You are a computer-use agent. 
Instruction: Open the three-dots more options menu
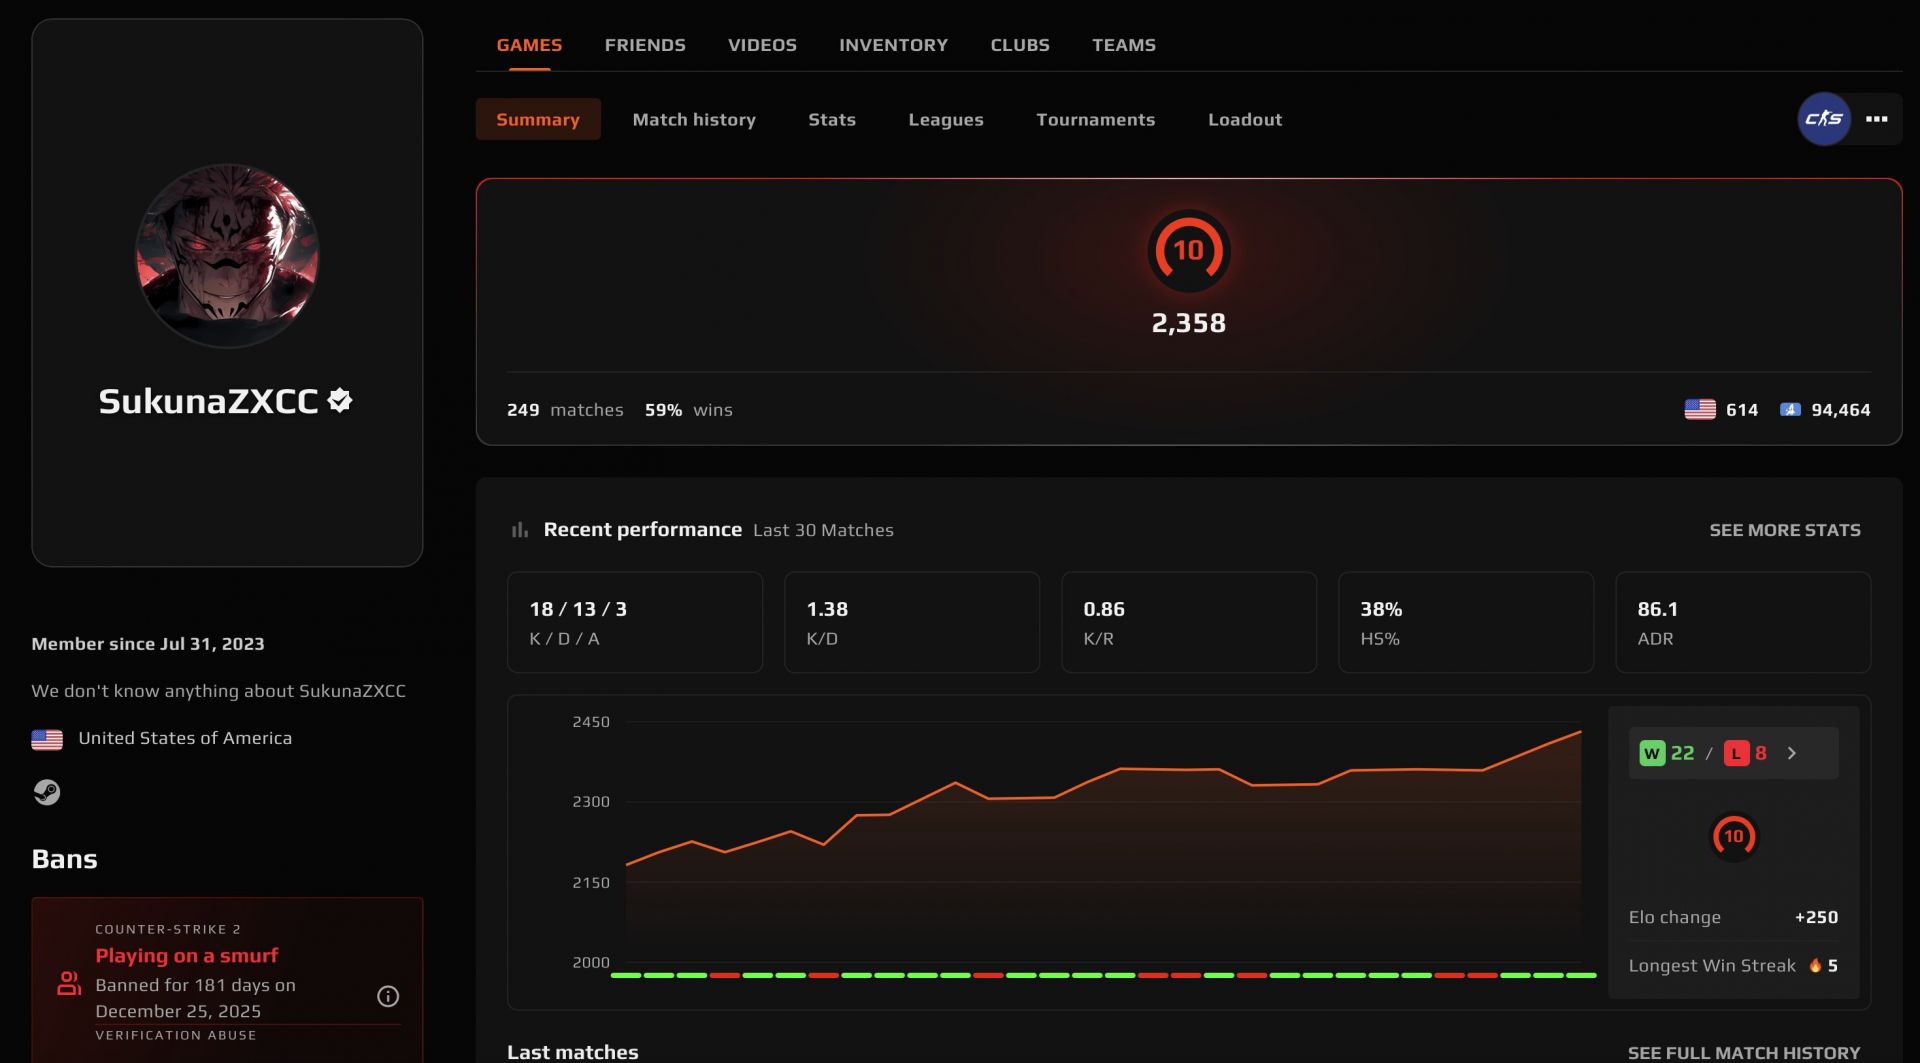click(1876, 119)
